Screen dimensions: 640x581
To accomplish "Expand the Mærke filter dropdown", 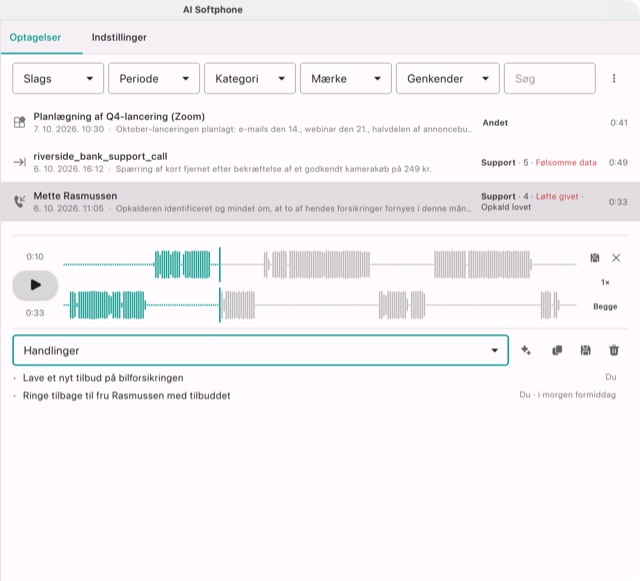I will click(346, 78).
